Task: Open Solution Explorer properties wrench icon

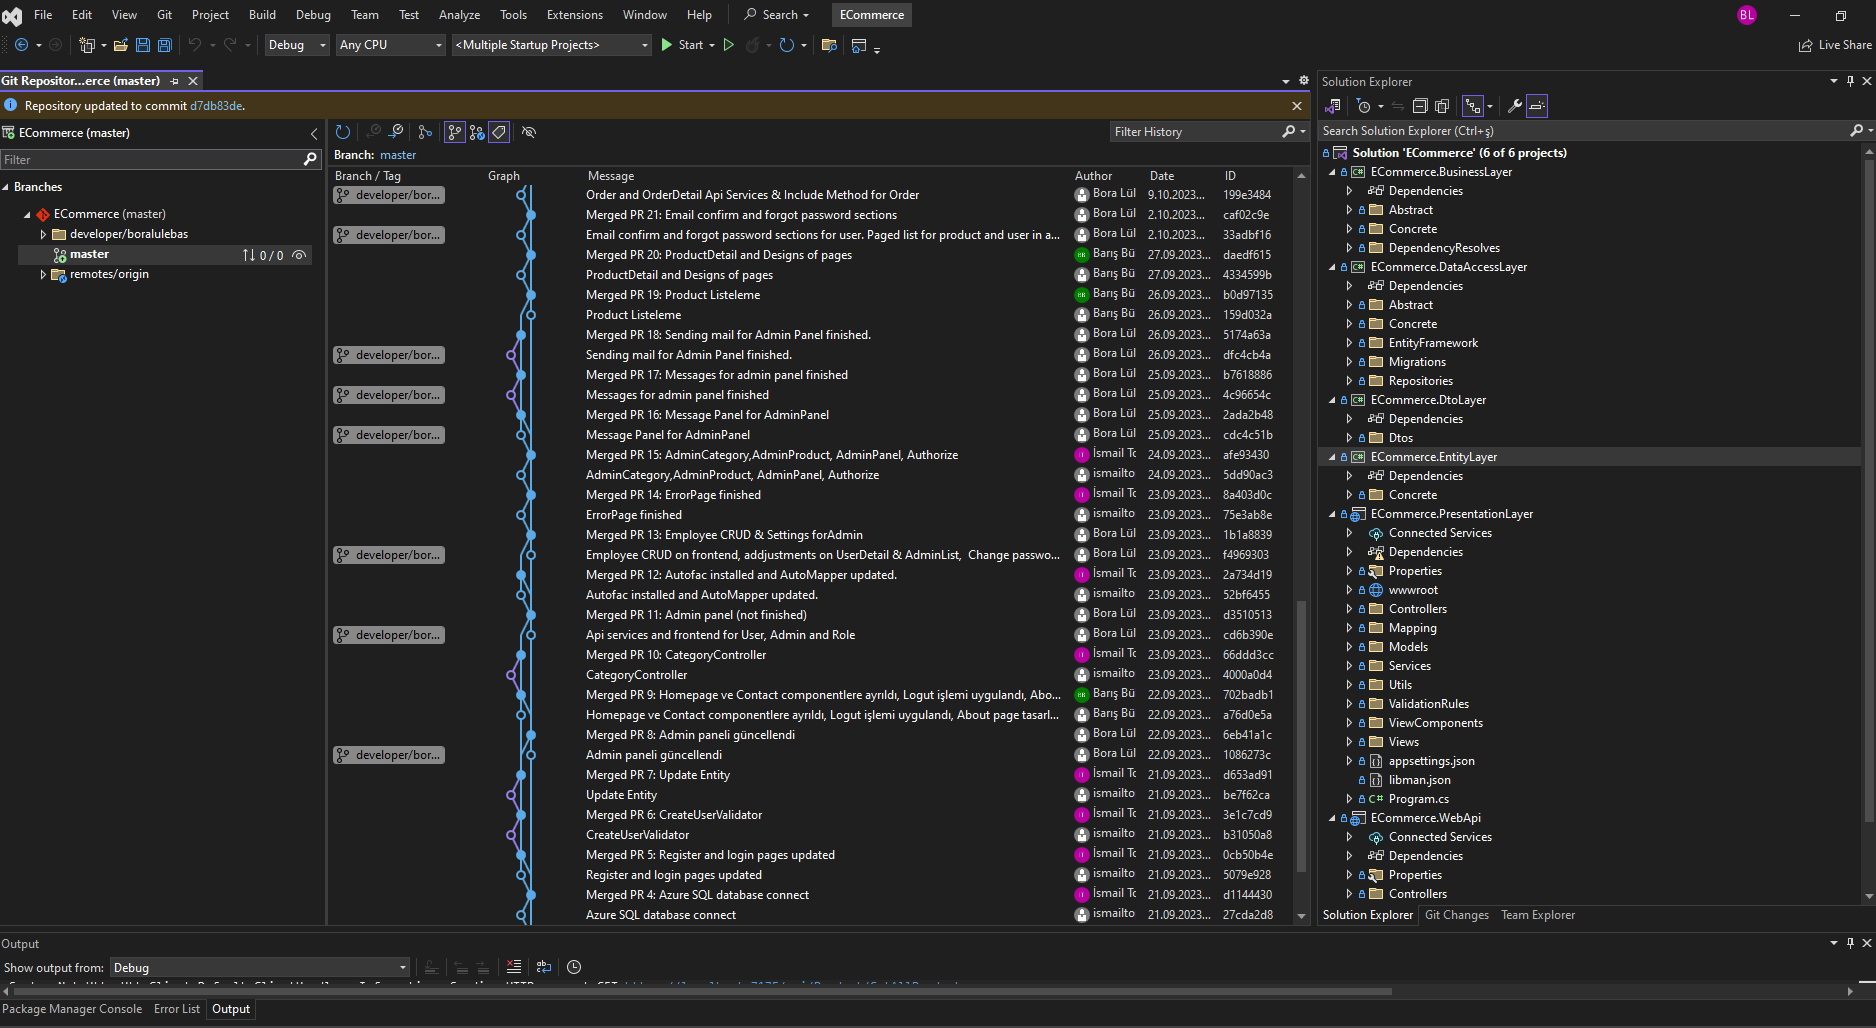Action: tap(1514, 106)
